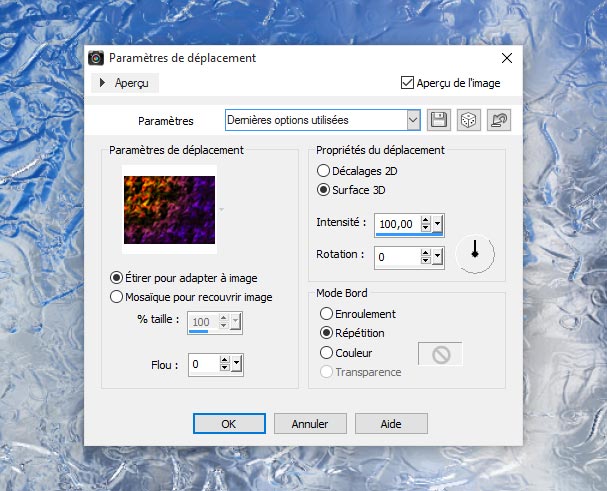
Task: Click the displacement map thumbnail
Action: 169,208
